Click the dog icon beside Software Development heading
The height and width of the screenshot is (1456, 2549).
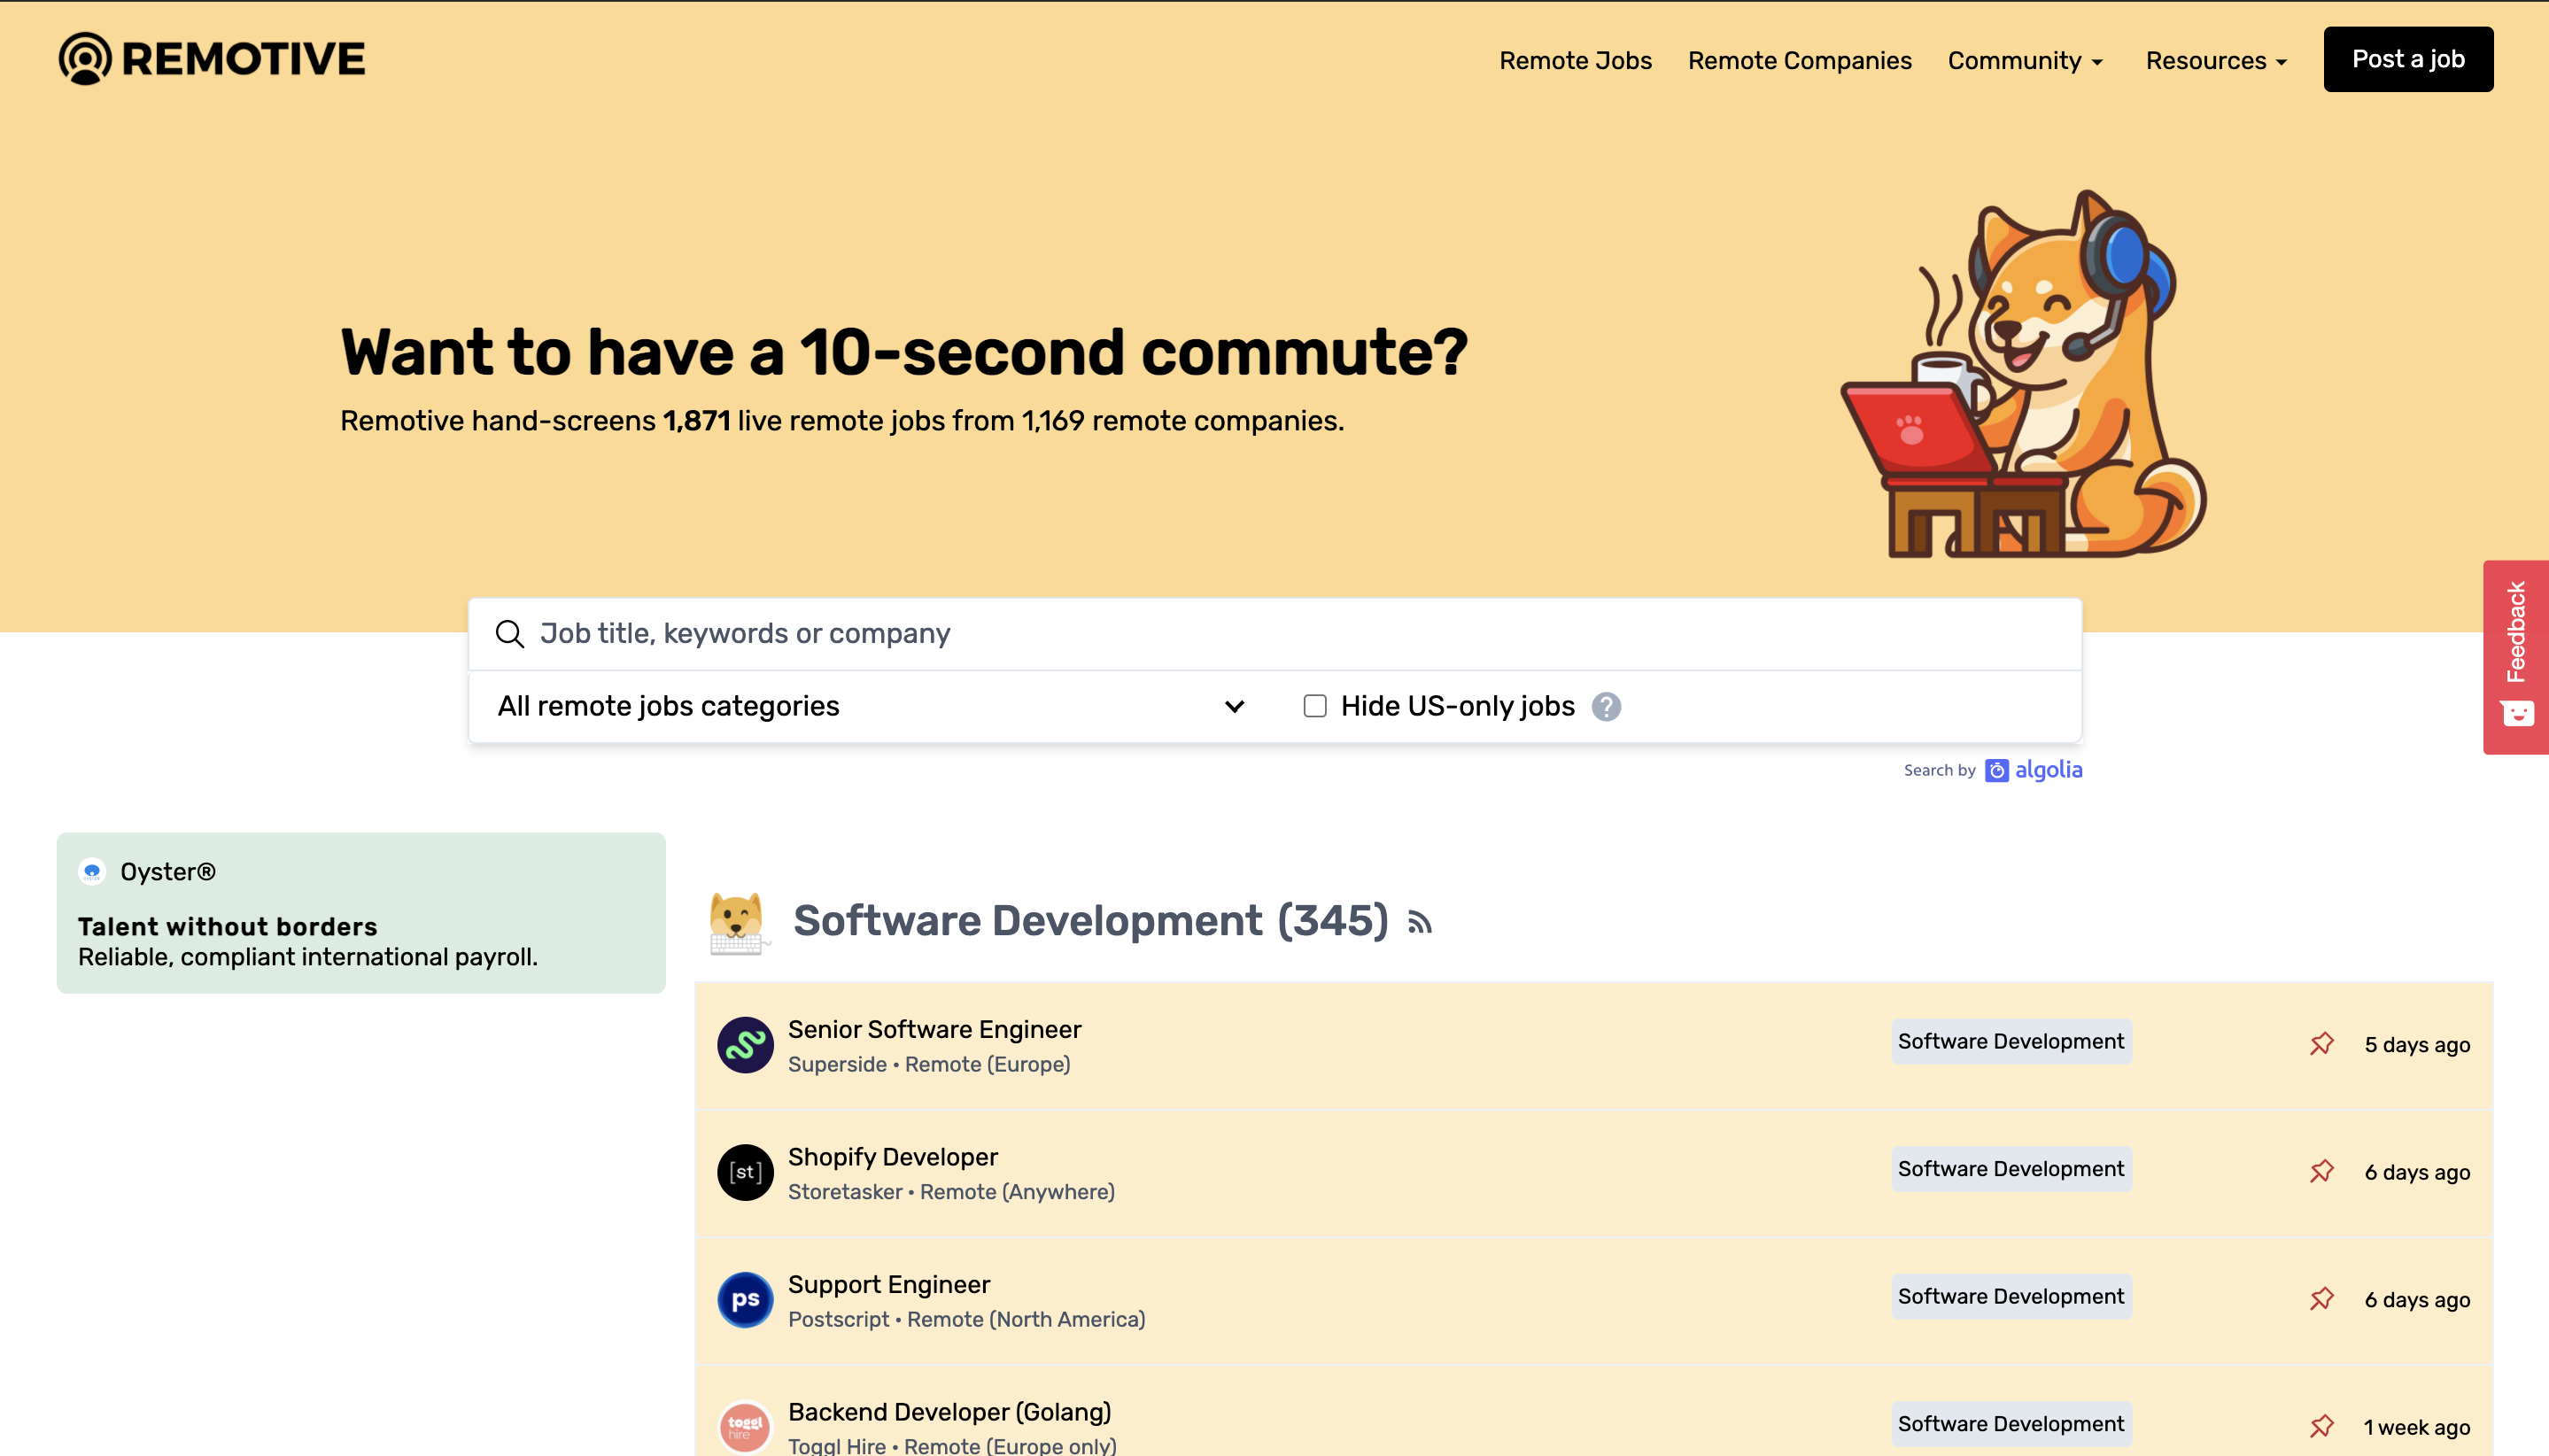coord(737,922)
